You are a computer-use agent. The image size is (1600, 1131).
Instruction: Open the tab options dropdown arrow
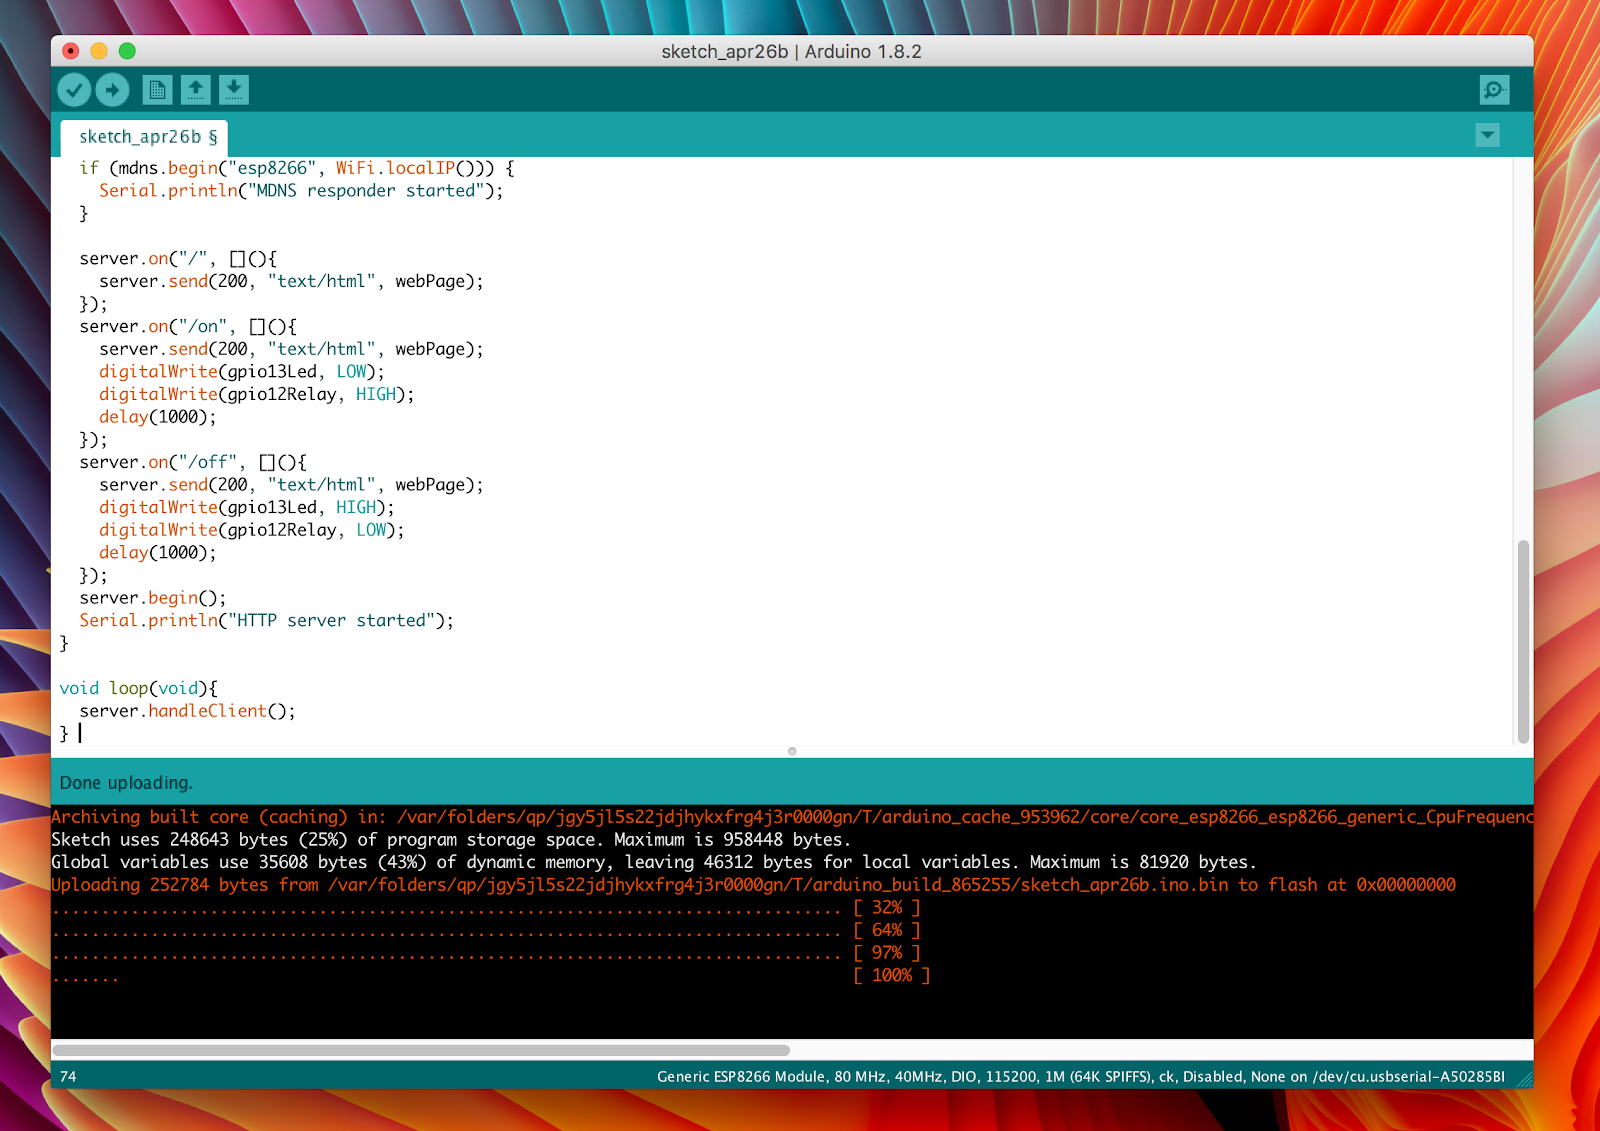click(1487, 135)
